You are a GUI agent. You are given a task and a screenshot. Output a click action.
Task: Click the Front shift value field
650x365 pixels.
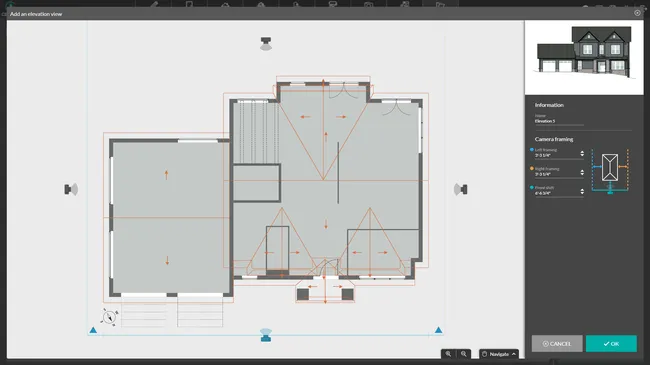coord(556,193)
